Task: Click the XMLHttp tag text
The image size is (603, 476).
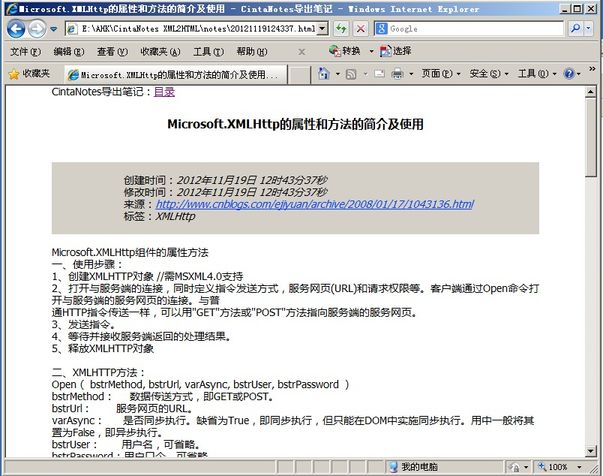Action: point(175,216)
